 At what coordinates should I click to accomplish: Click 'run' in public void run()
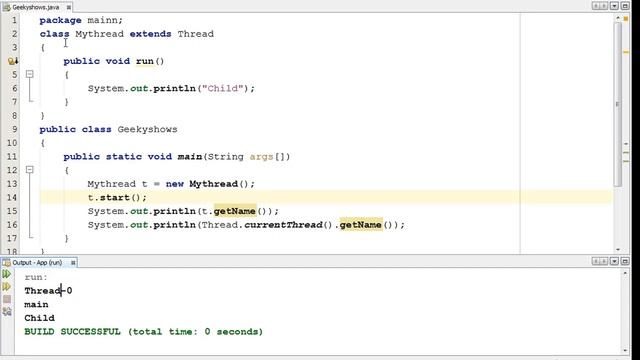coord(144,61)
